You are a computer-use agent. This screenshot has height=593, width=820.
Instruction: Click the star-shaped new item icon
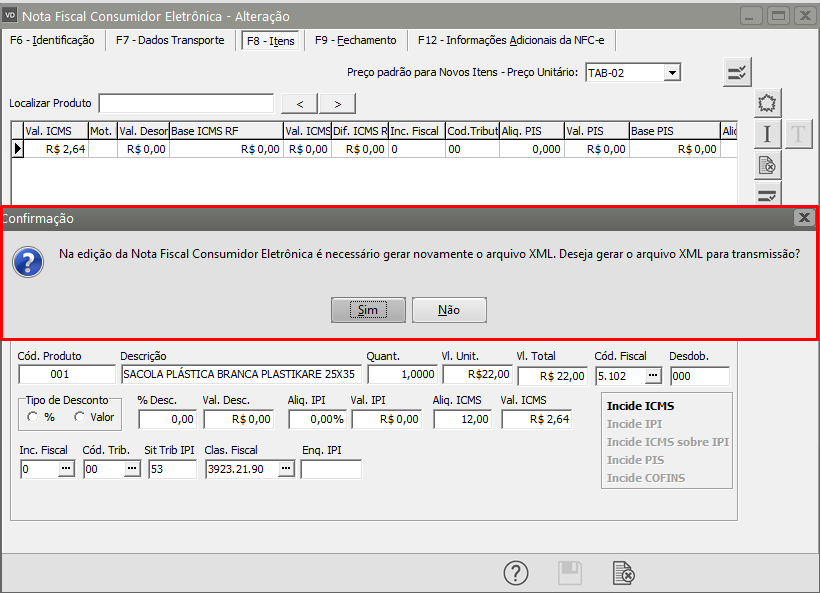click(x=767, y=103)
